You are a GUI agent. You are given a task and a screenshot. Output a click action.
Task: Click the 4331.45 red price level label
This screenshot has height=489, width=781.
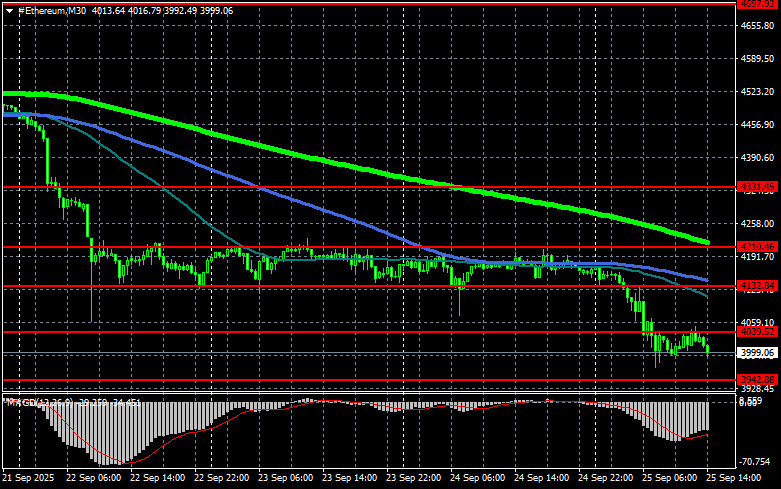coord(757,187)
